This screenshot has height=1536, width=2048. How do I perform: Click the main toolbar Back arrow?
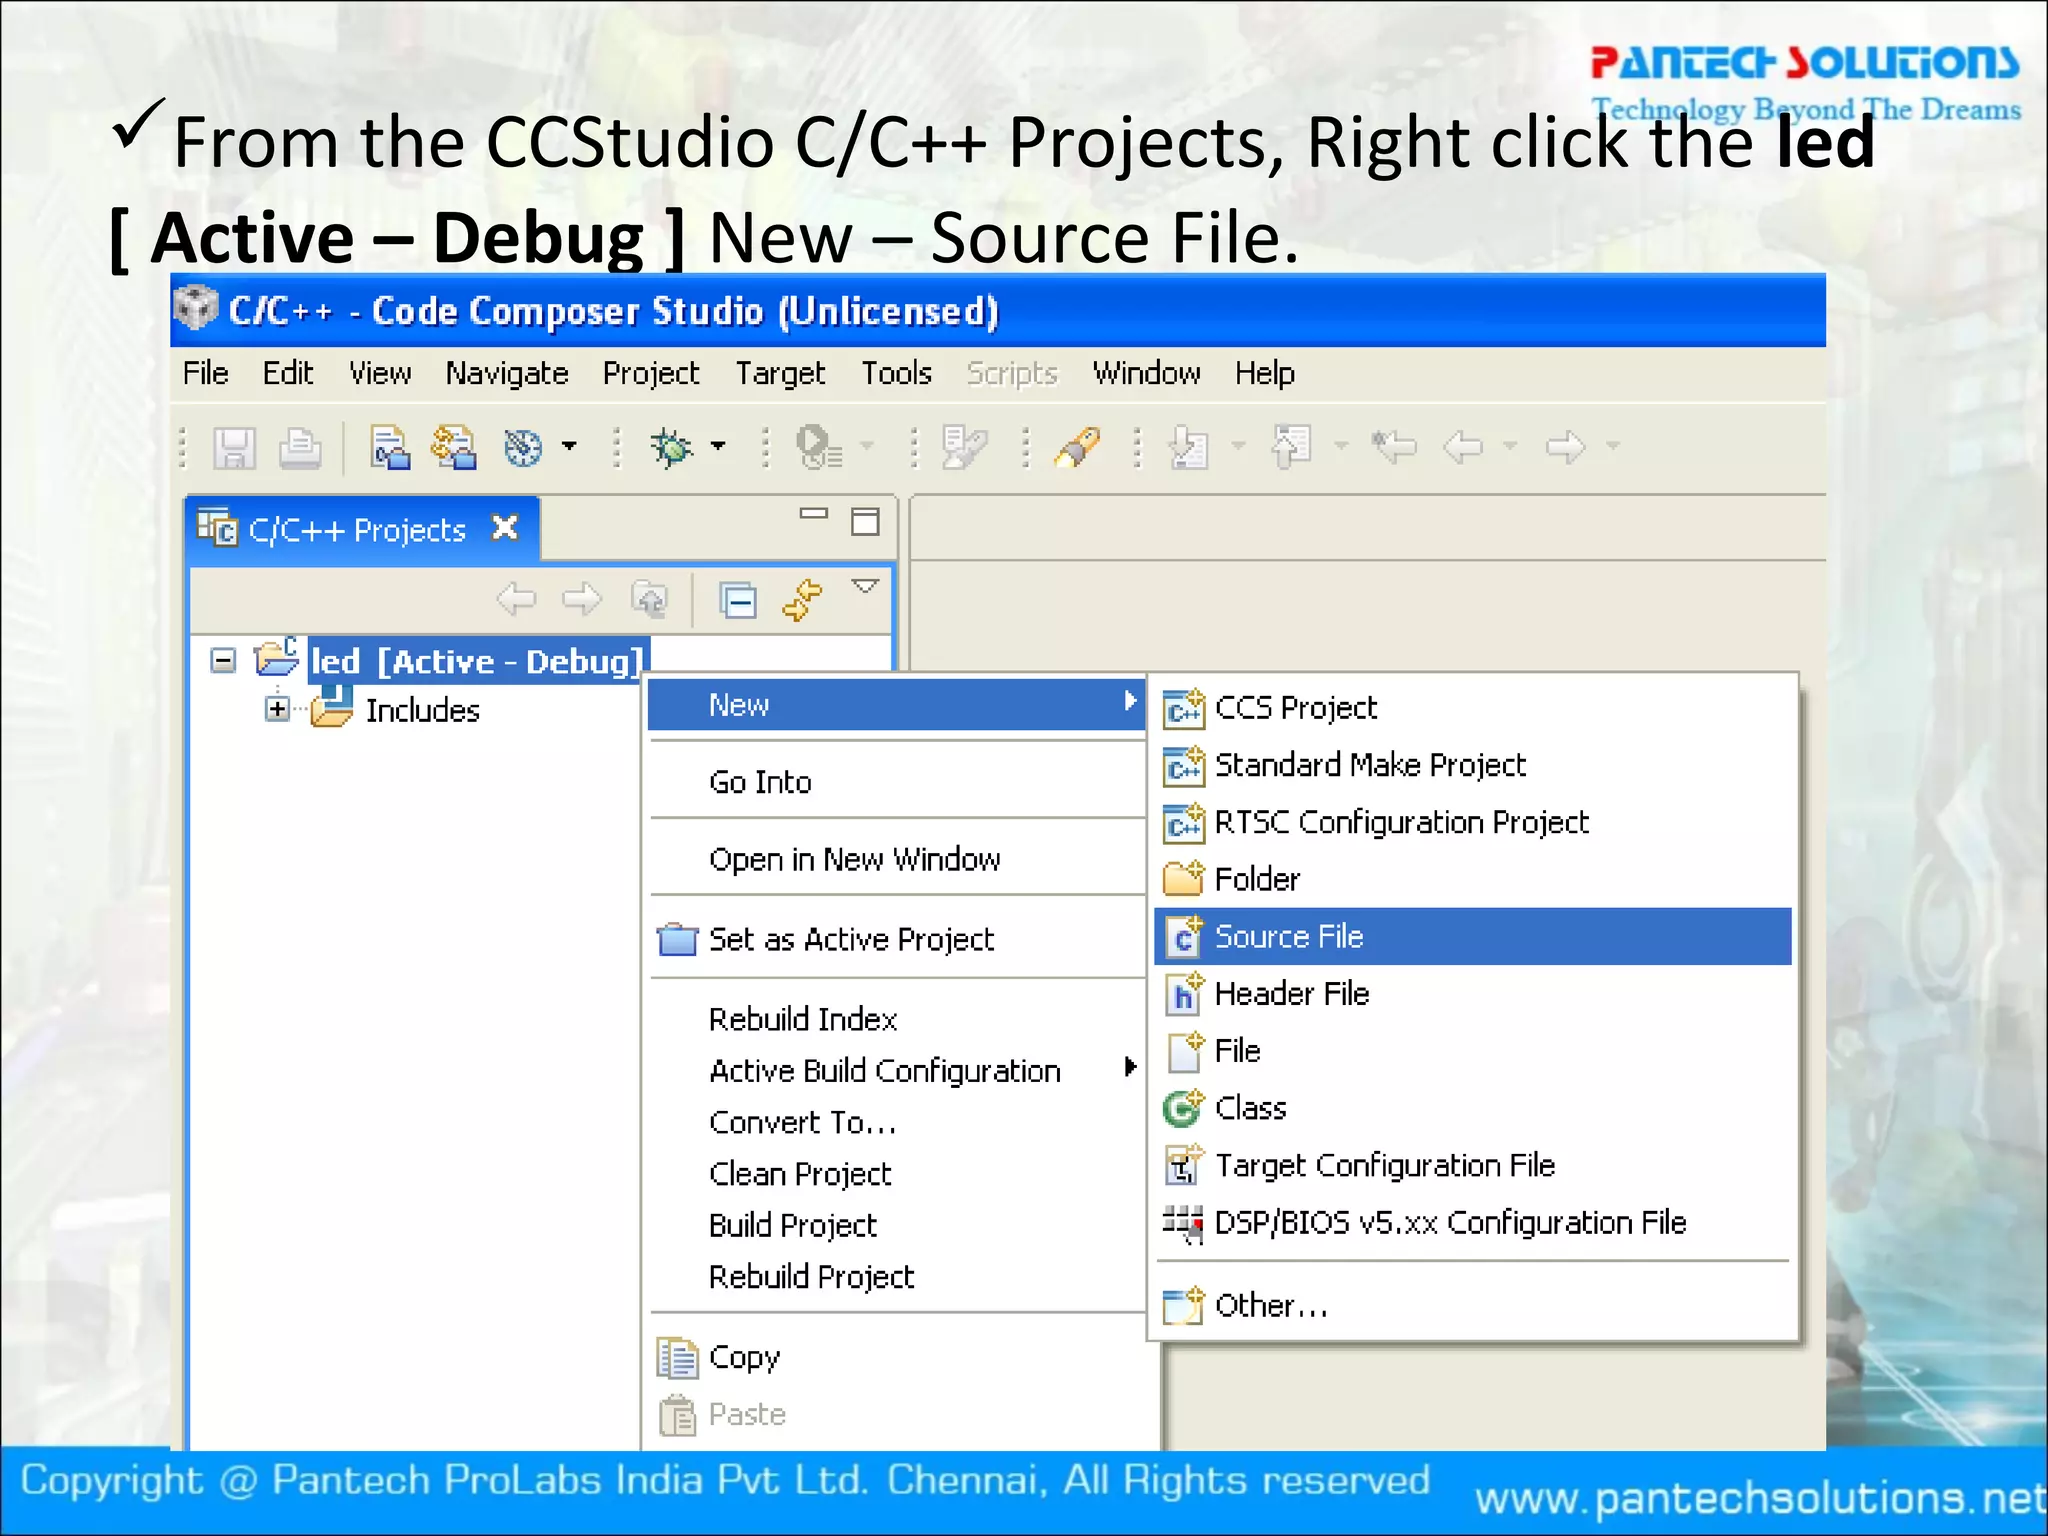point(1464,447)
